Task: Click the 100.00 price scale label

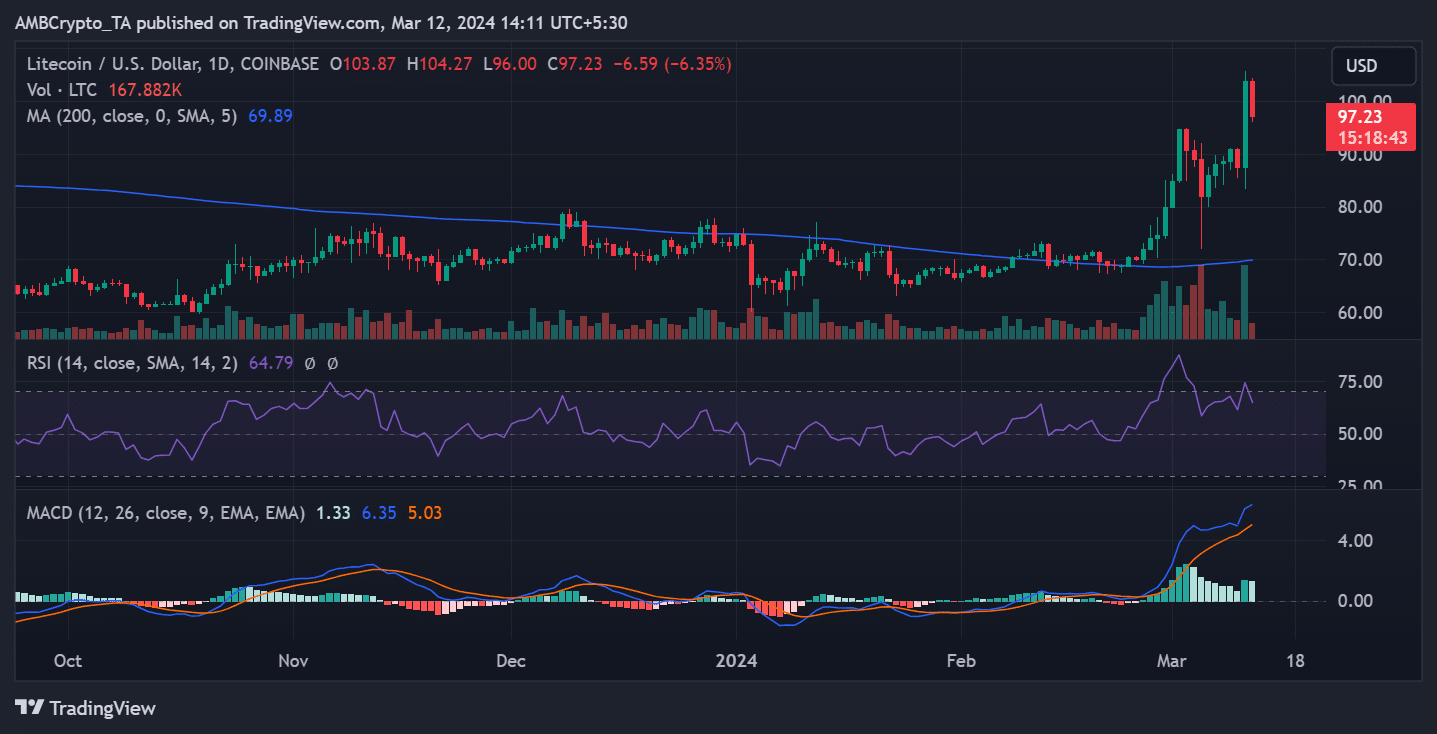Action: 1364,100
